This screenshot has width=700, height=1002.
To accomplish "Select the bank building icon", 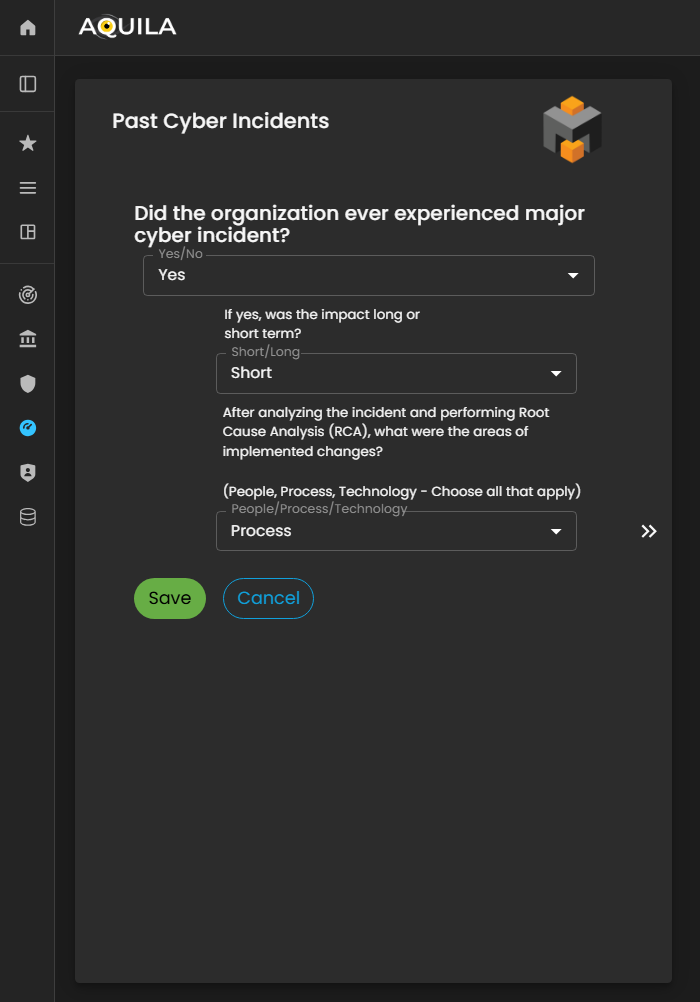I will (28, 340).
